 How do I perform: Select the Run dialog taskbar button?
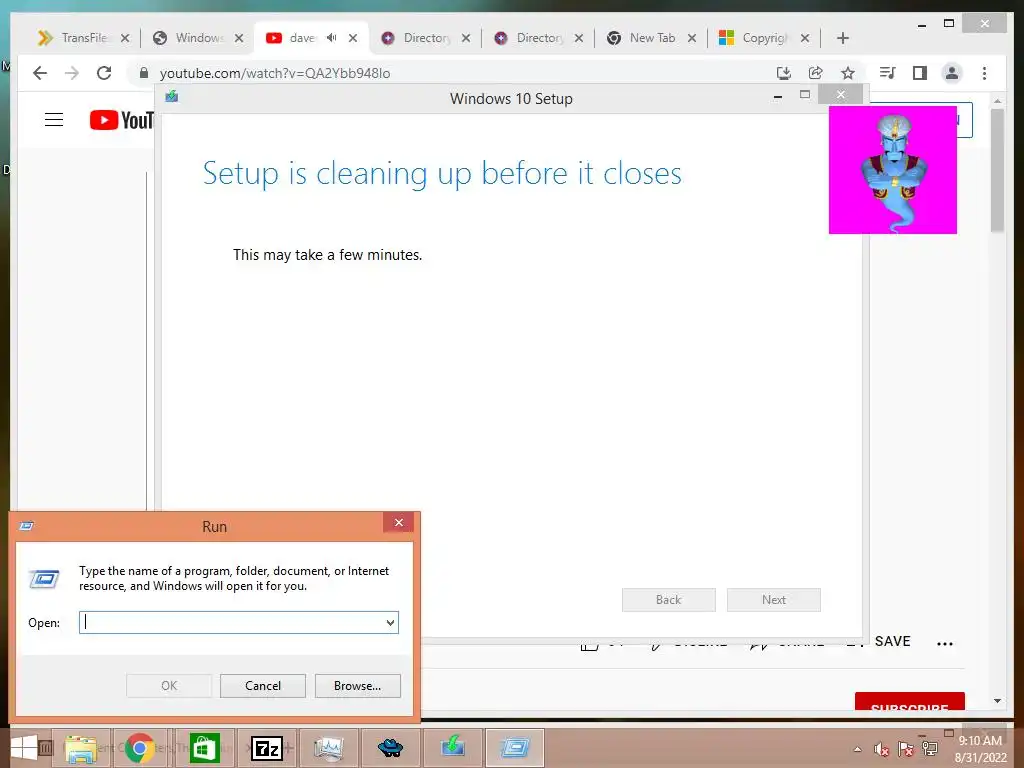point(515,748)
